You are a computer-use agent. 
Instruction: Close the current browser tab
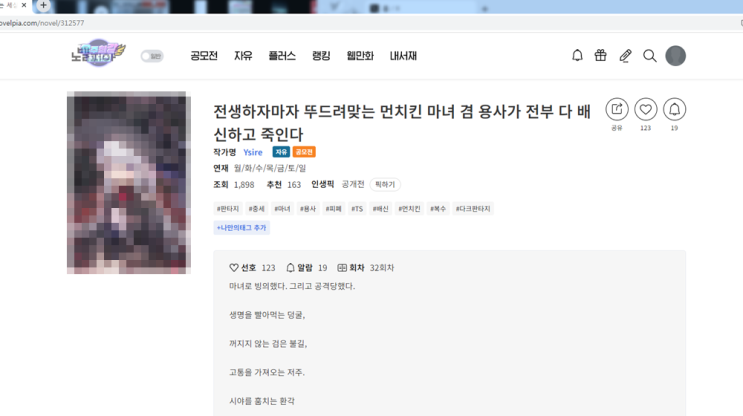click(24, 5)
